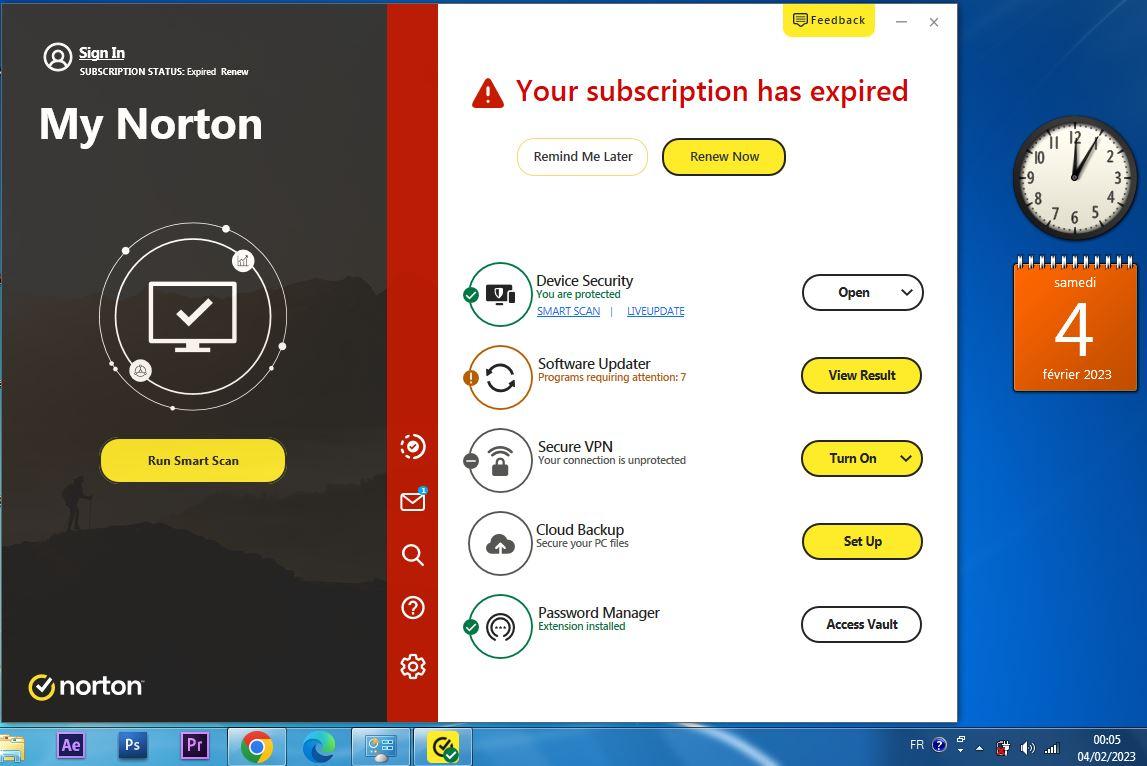
Task: Open the help question mark sidebar icon
Action: pyautogui.click(x=413, y=607)
